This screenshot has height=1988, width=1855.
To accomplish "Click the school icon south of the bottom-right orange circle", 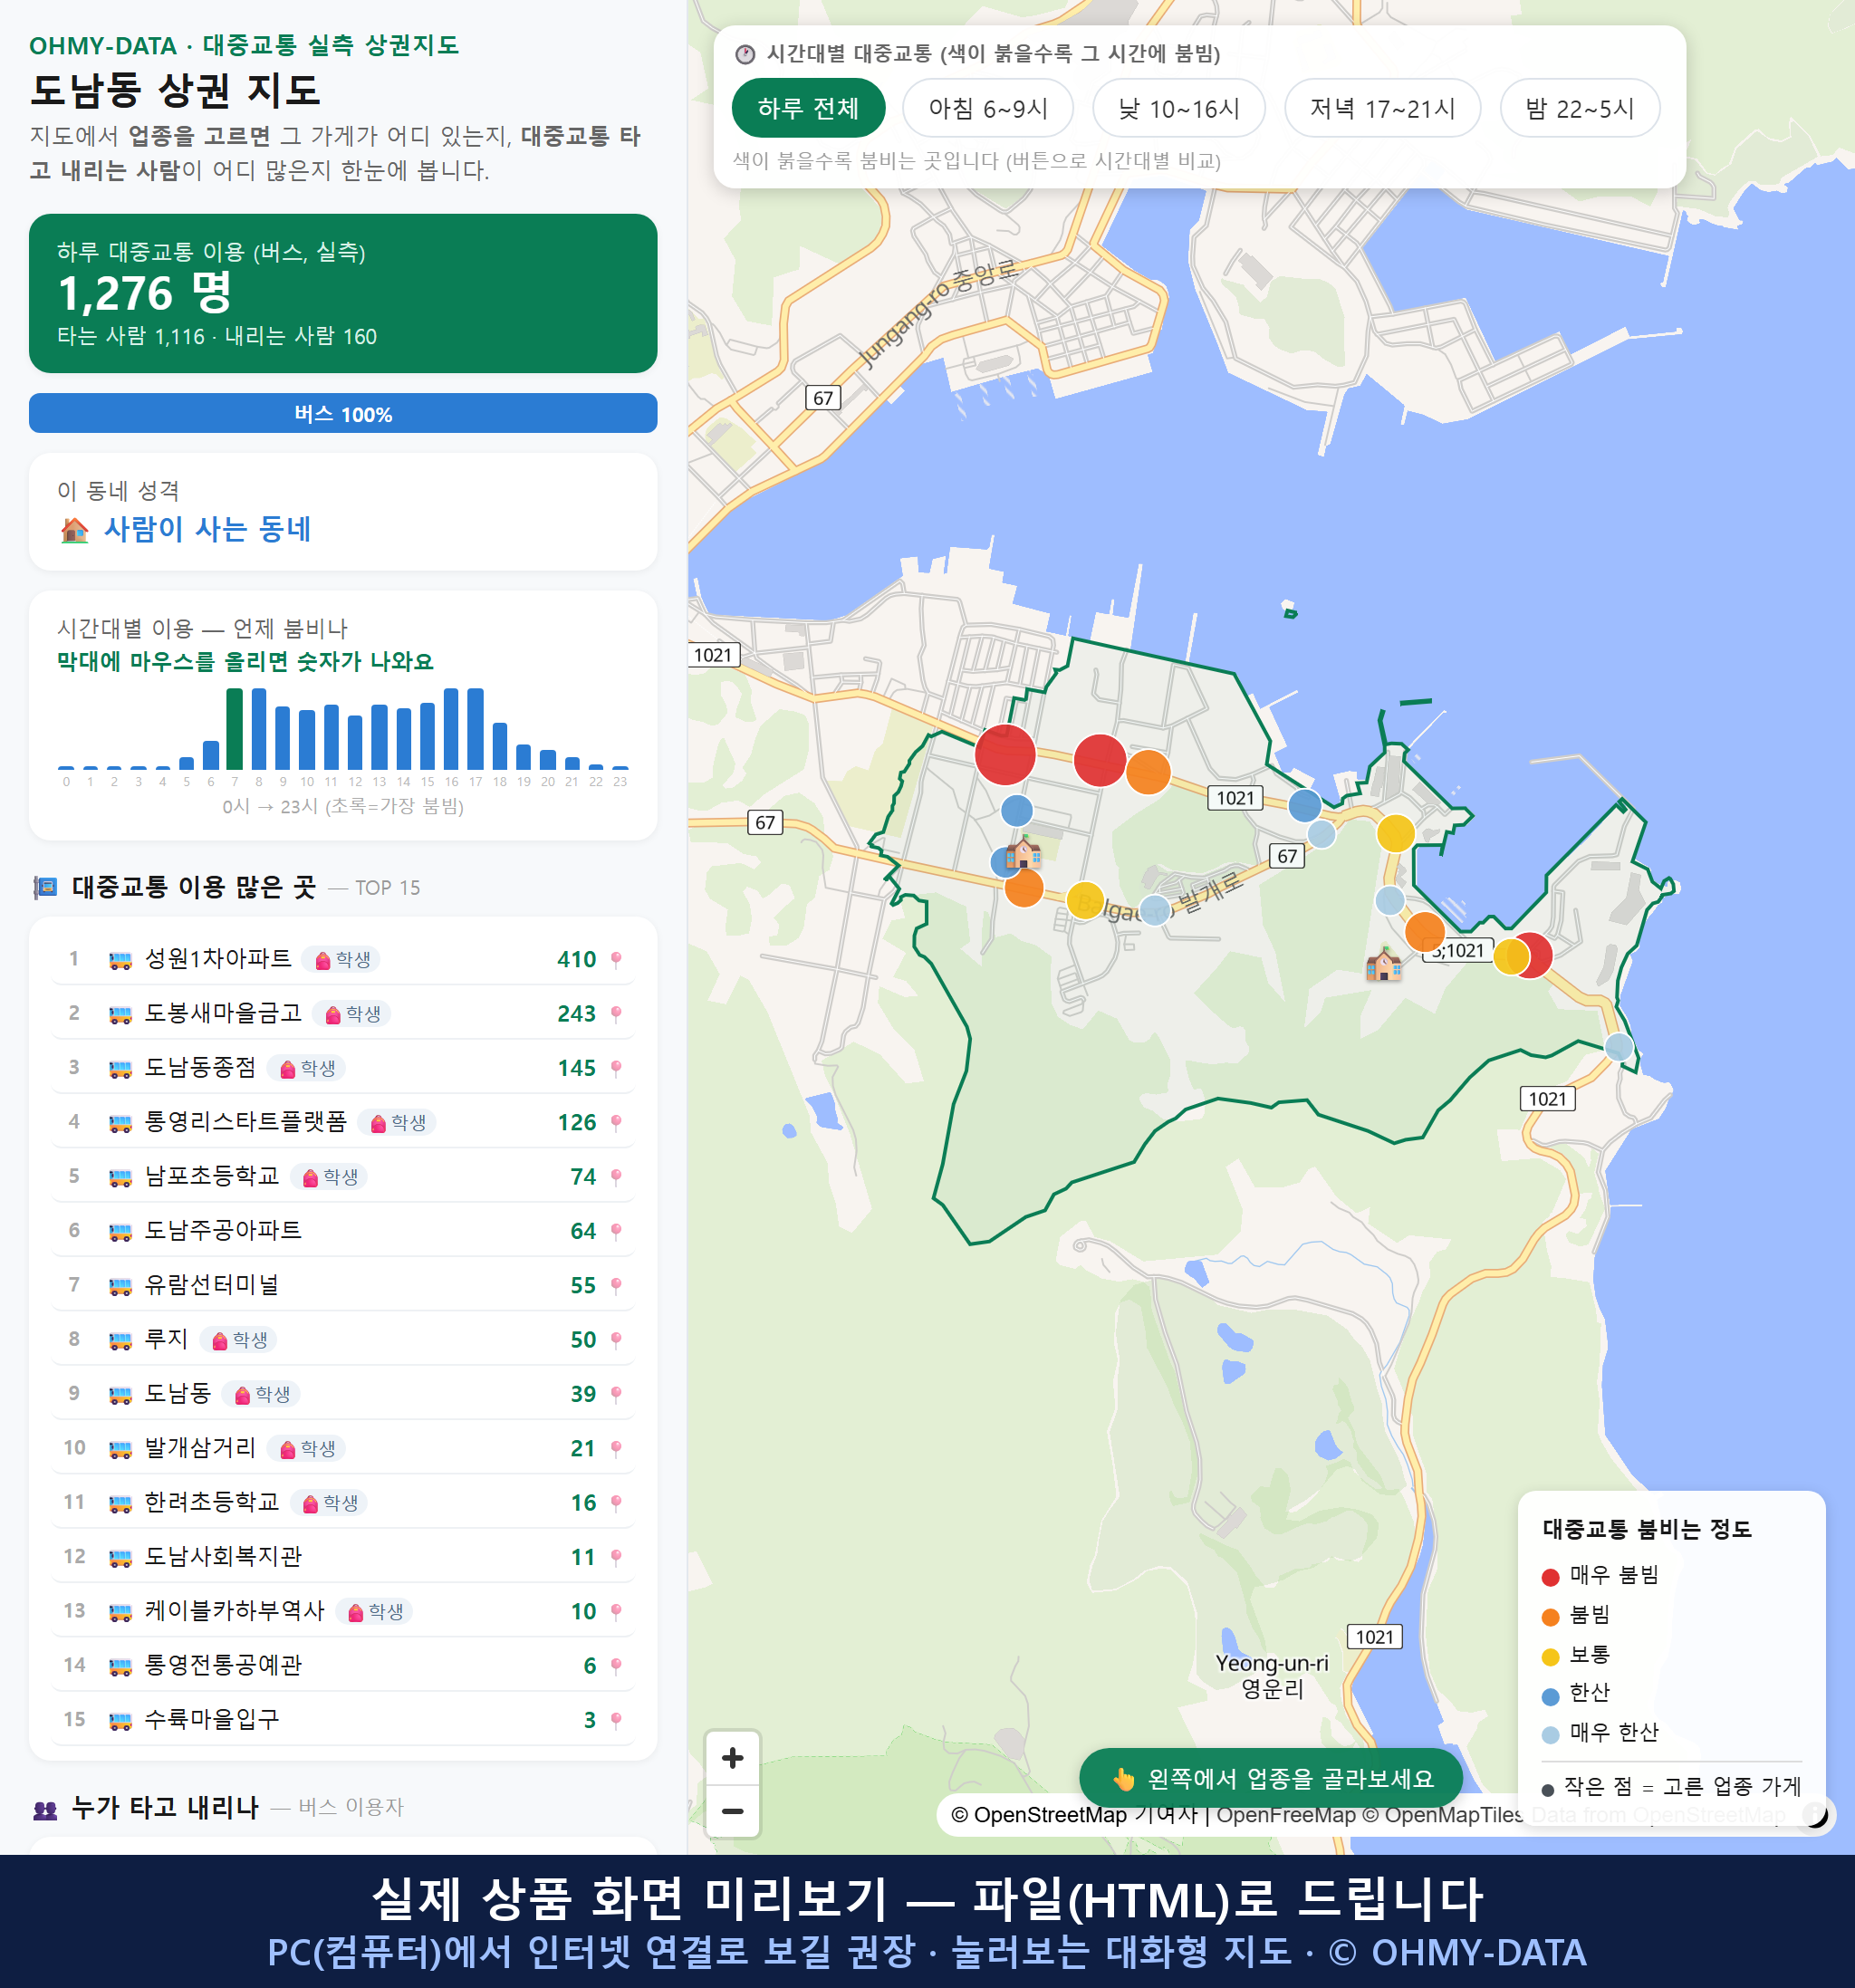I will click(1384, 964).
